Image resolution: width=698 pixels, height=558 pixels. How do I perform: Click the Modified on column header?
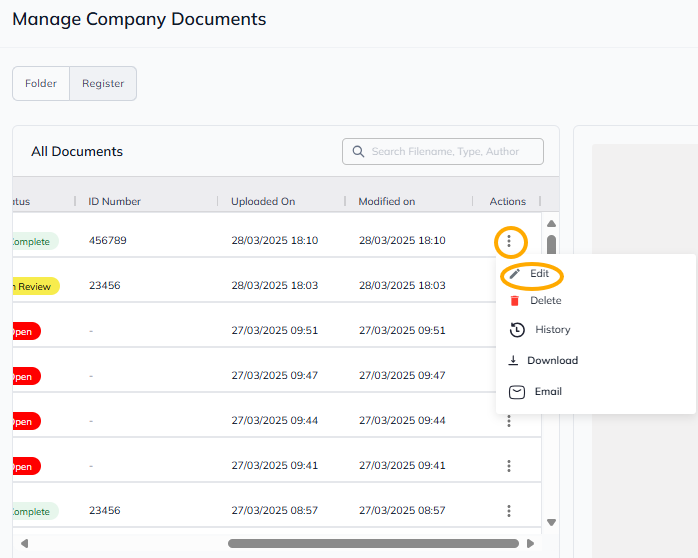(x=387, y=202)
